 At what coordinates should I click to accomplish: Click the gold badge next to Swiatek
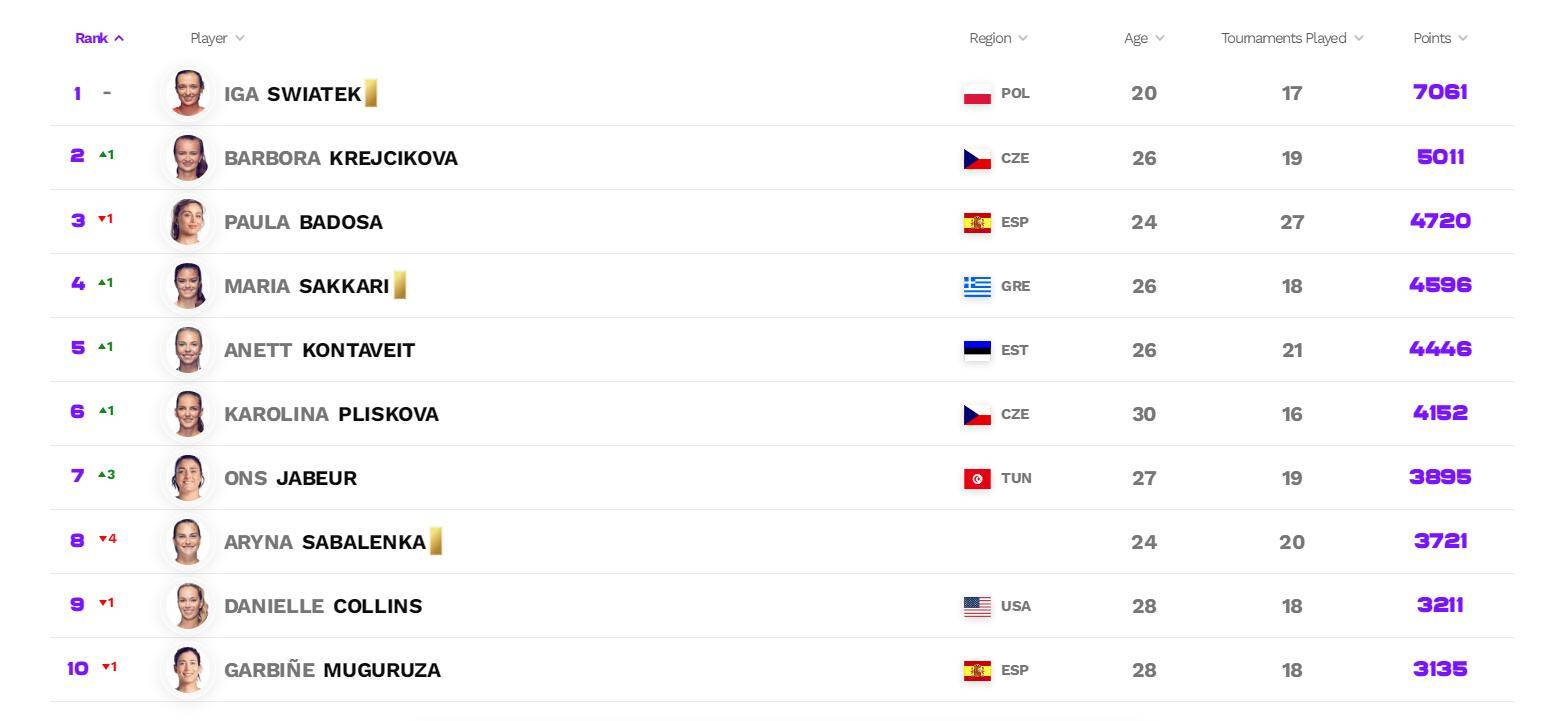click(x=371, y=93)
